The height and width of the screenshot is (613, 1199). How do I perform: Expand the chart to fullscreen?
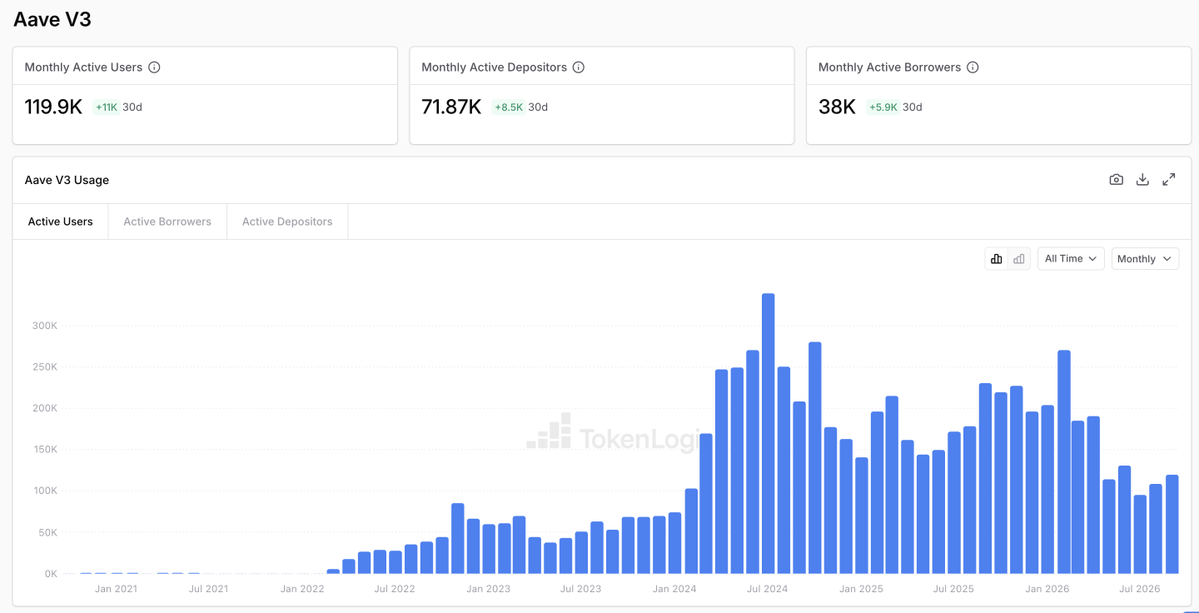1168,180
